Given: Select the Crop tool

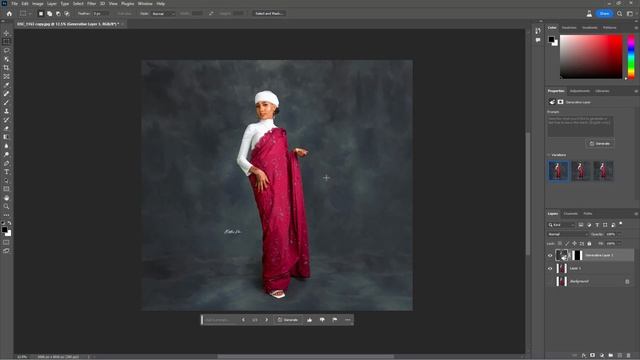Looking at the screenshot, I should pos(6,68).
